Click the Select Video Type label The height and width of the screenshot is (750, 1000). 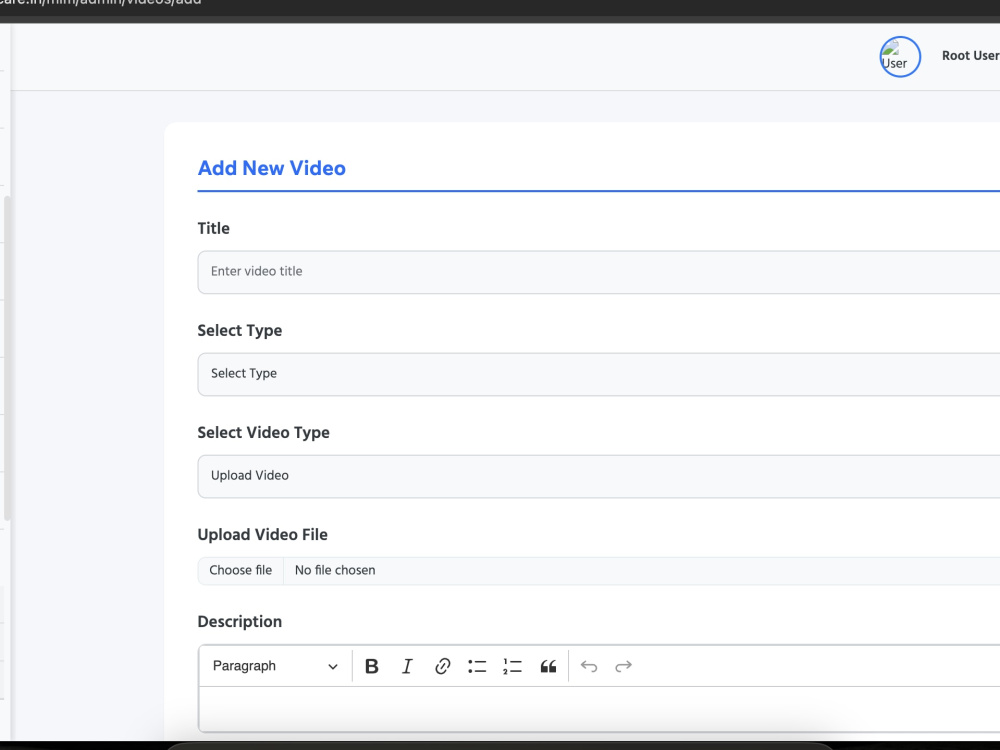(263, 432)
